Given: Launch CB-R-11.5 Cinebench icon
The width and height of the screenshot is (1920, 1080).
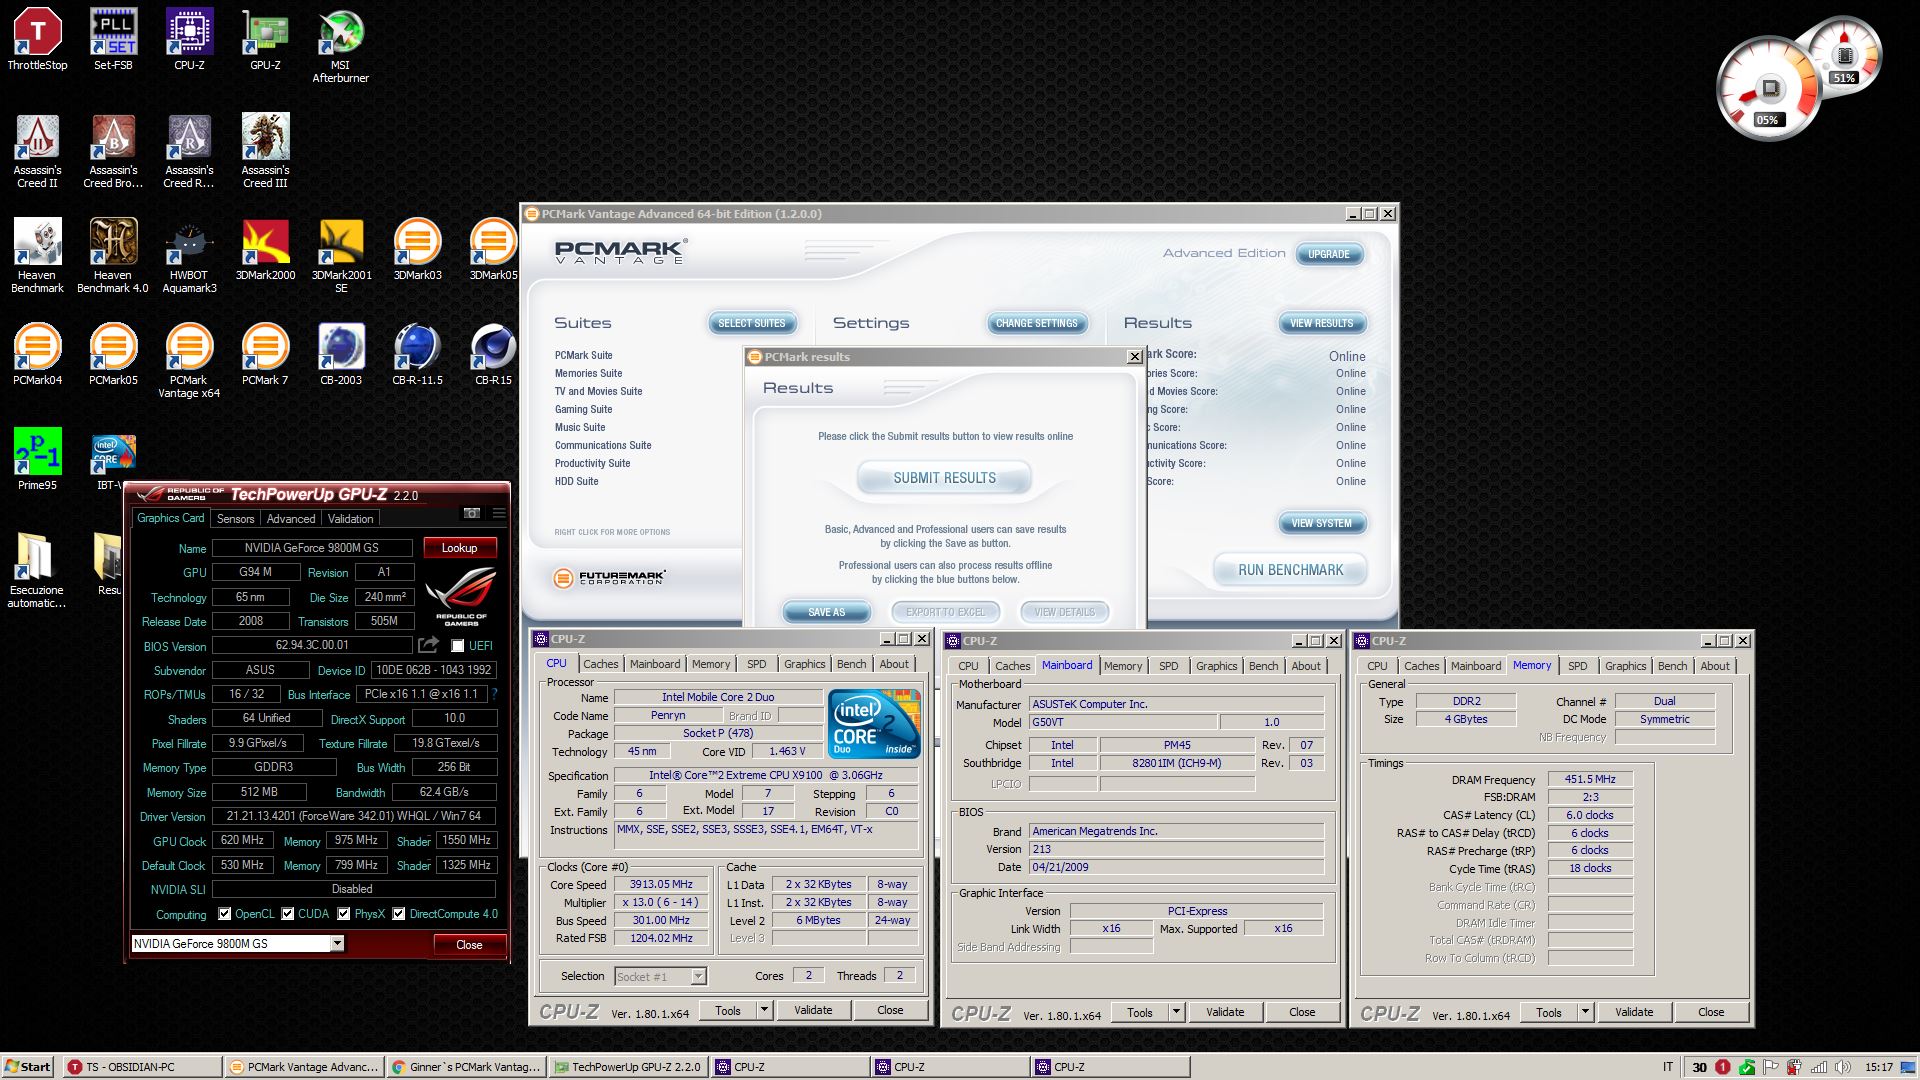Looking at the screenshot, I should click(x=417, y=355).
